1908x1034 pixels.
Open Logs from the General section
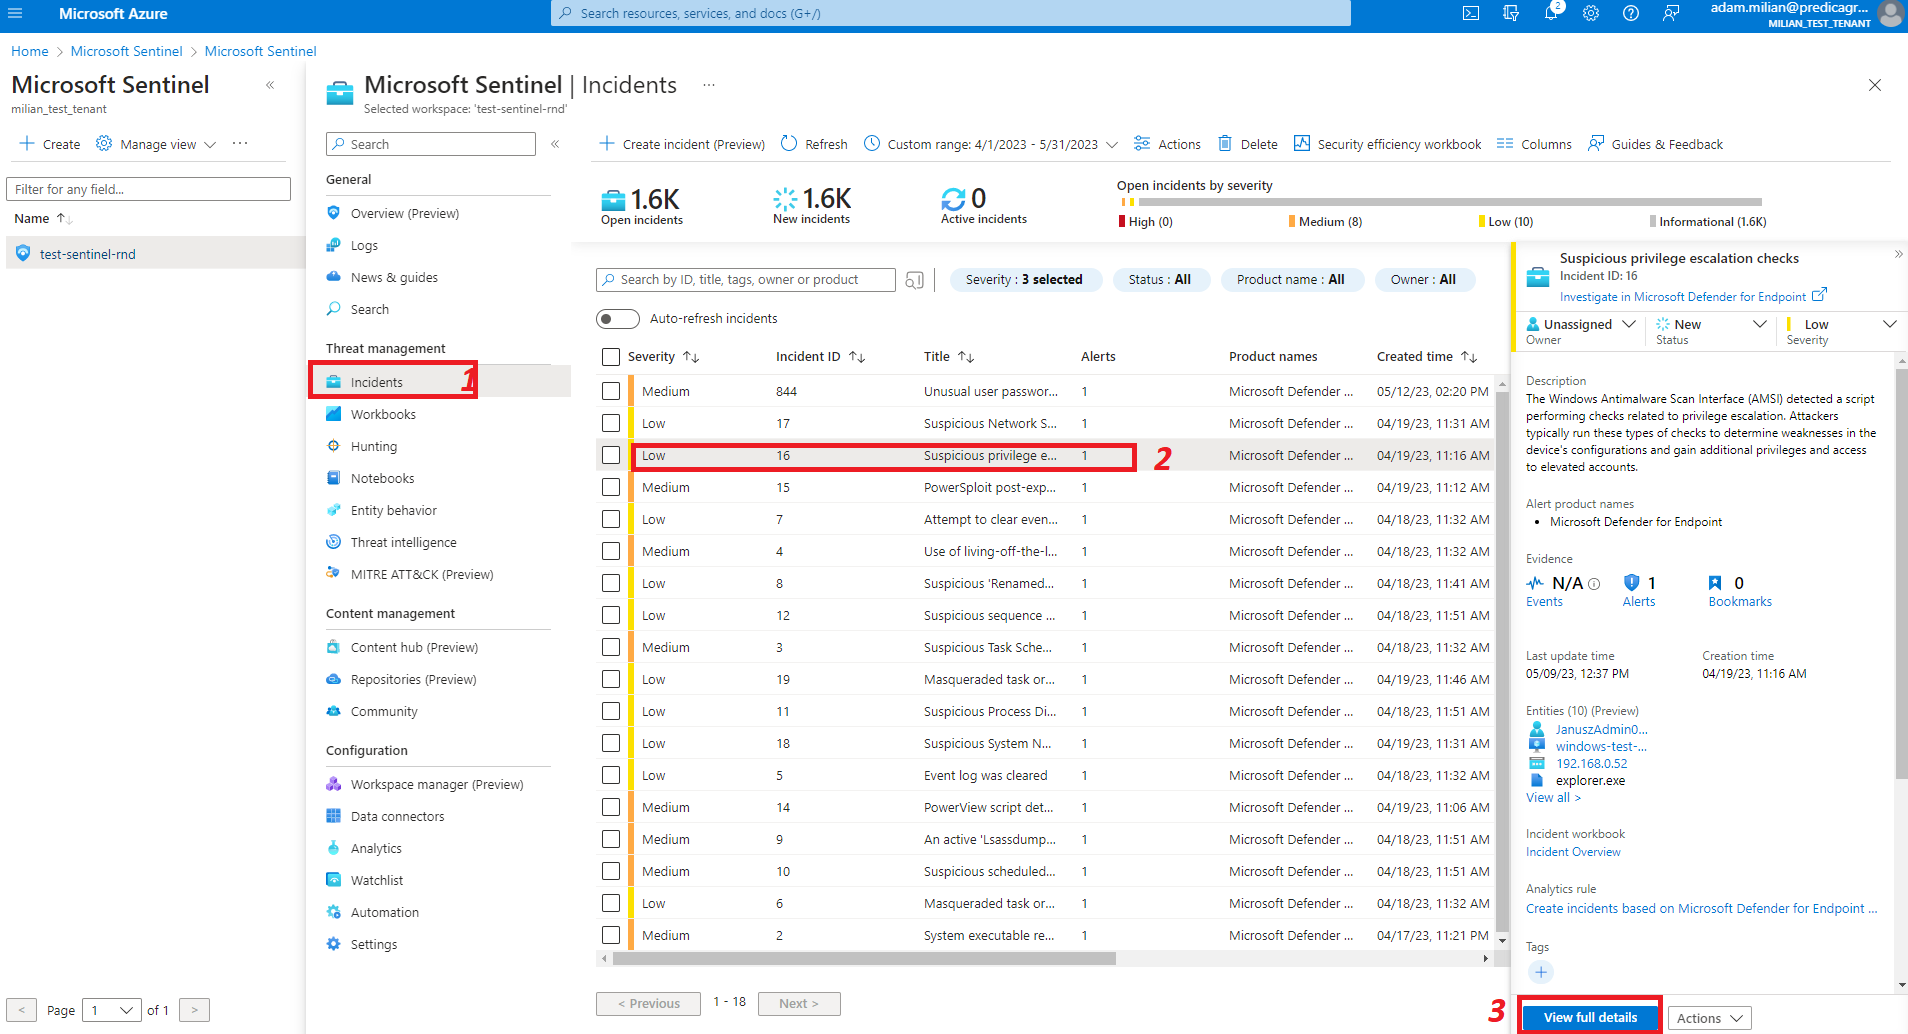364,244
